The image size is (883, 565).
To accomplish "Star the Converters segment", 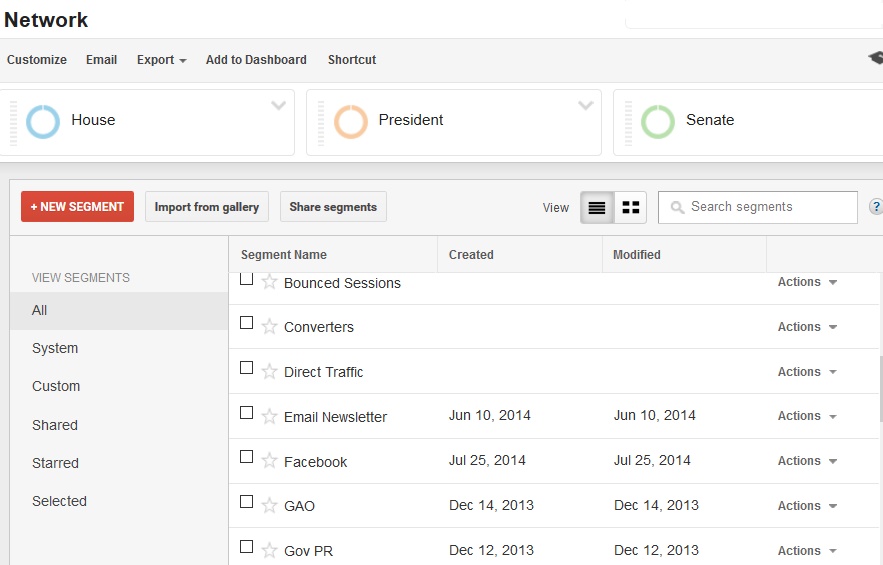I will point(269,326).
